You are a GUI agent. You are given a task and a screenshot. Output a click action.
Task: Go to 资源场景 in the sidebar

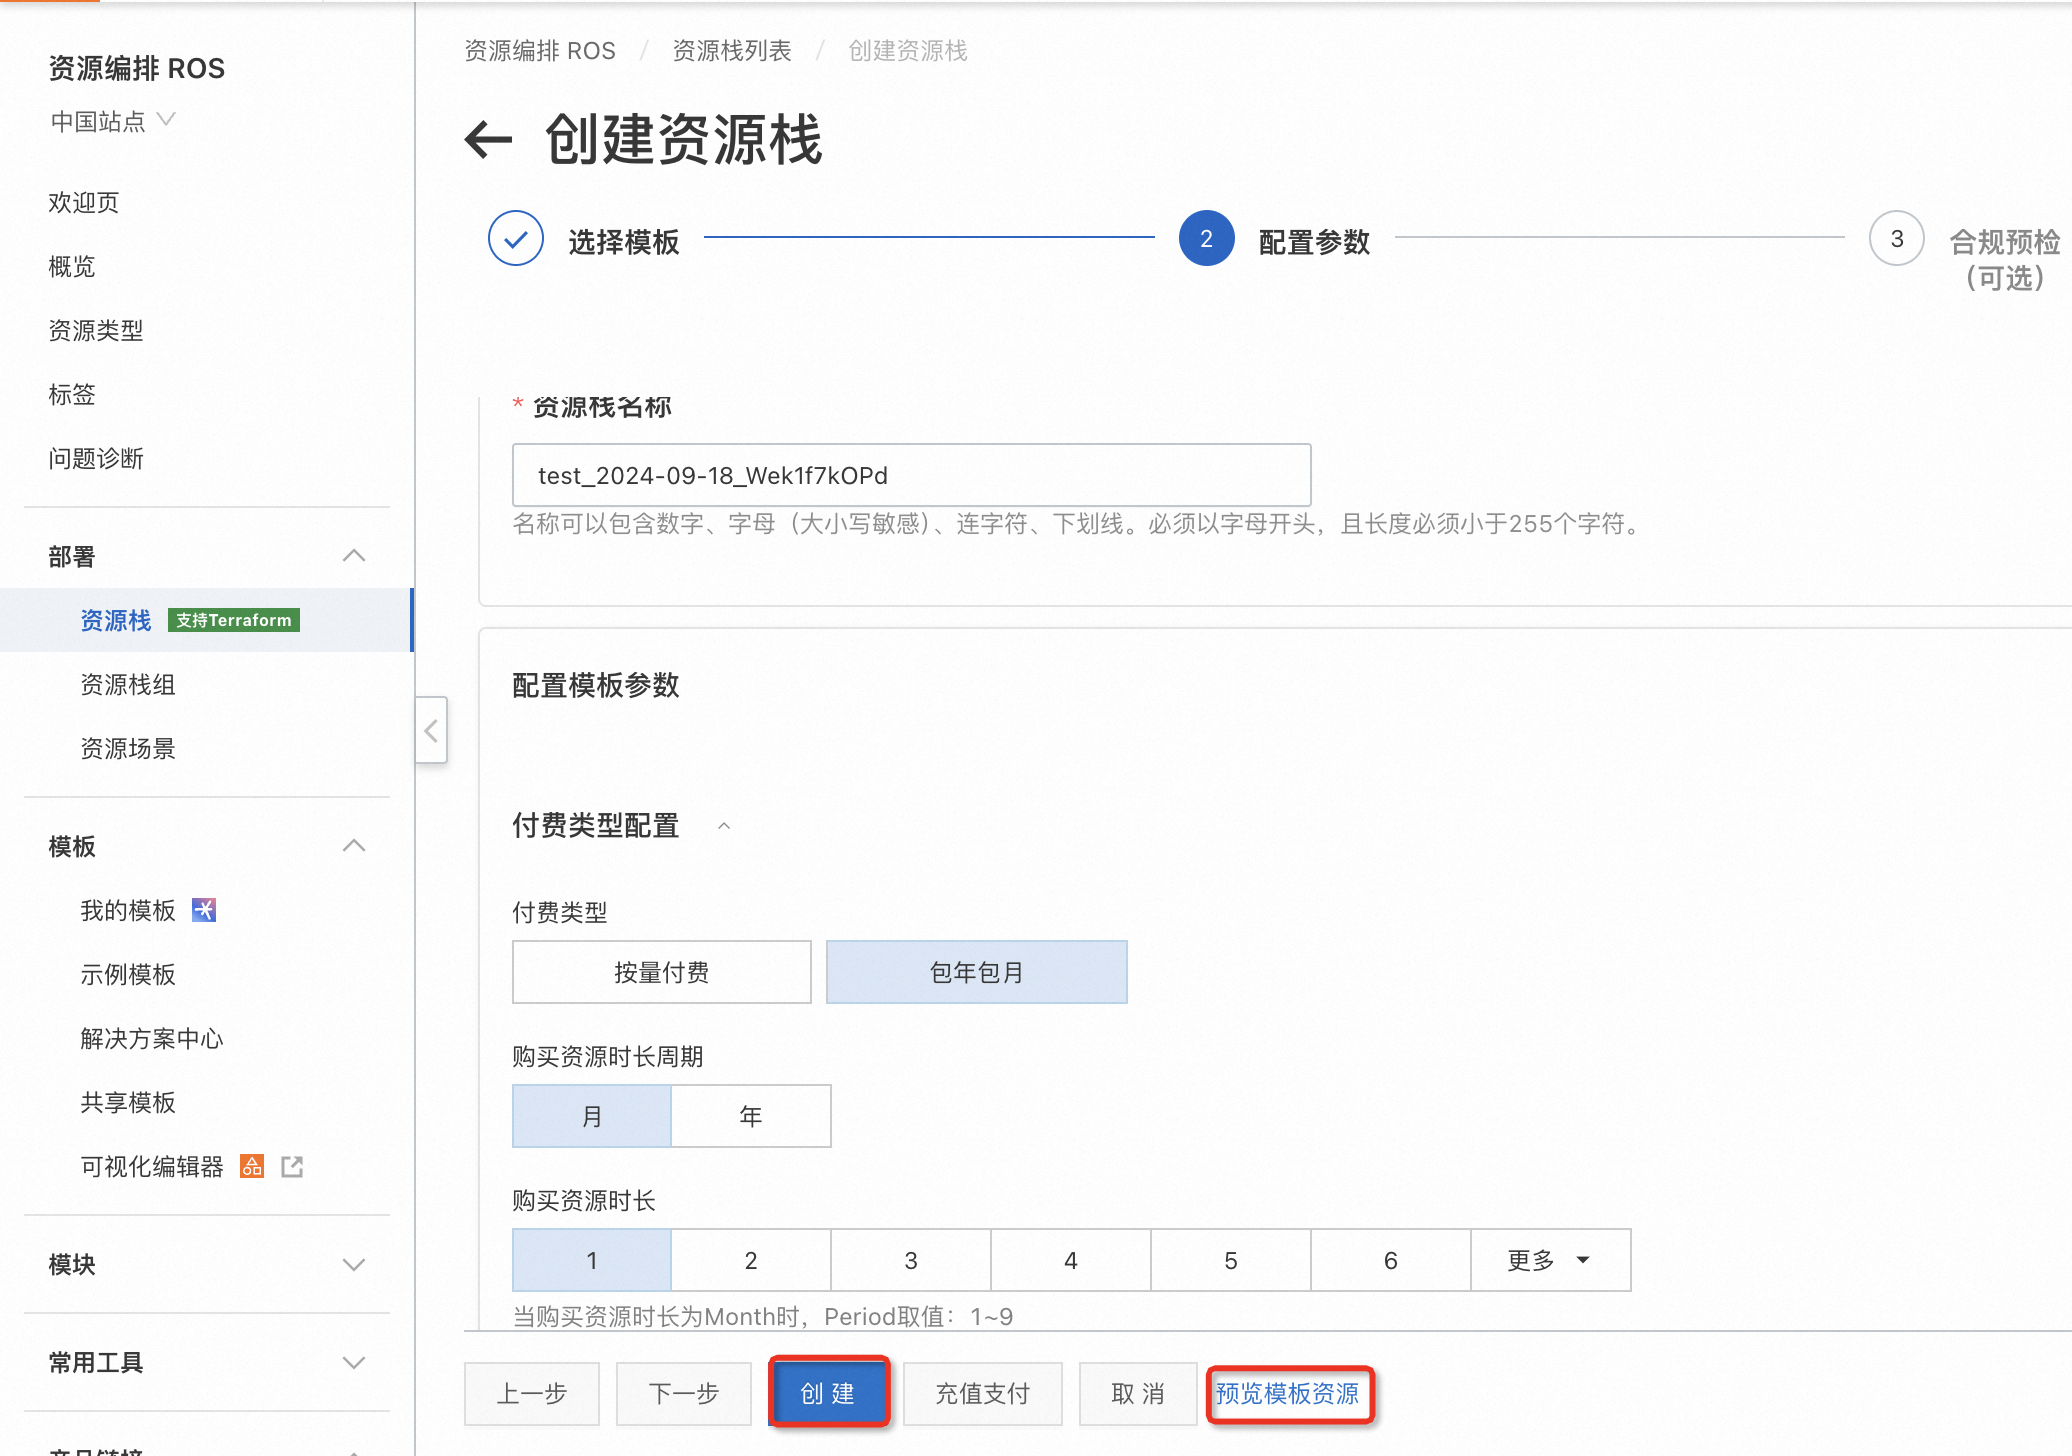(x=128, y=748)
